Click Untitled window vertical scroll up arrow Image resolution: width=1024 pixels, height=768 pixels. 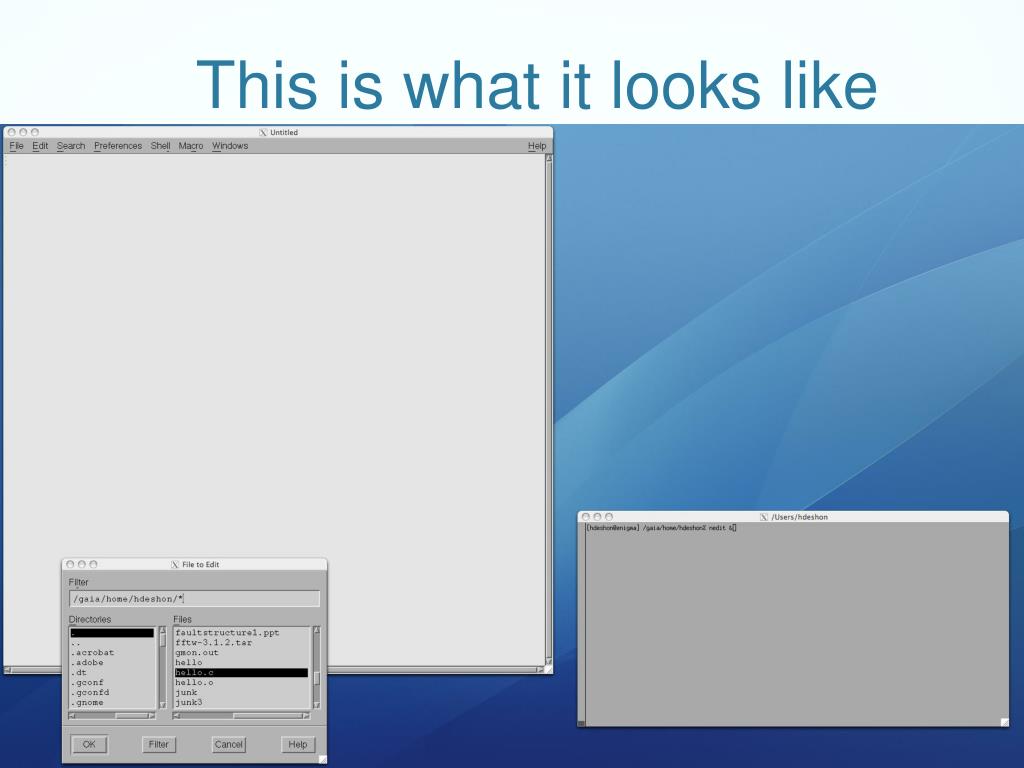[549, 158]
